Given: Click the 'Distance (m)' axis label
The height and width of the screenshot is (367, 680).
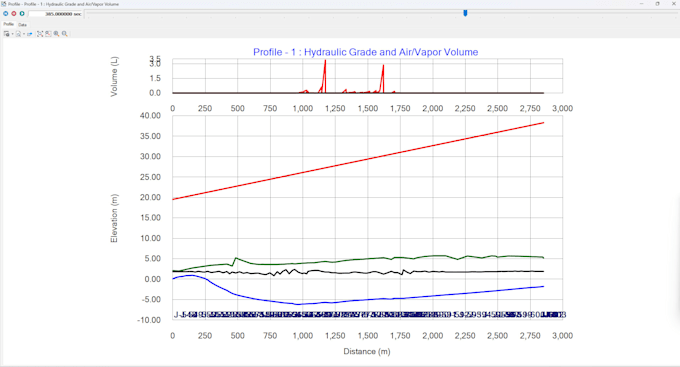Looking at the screenshot, I should (x=367, y=351).
